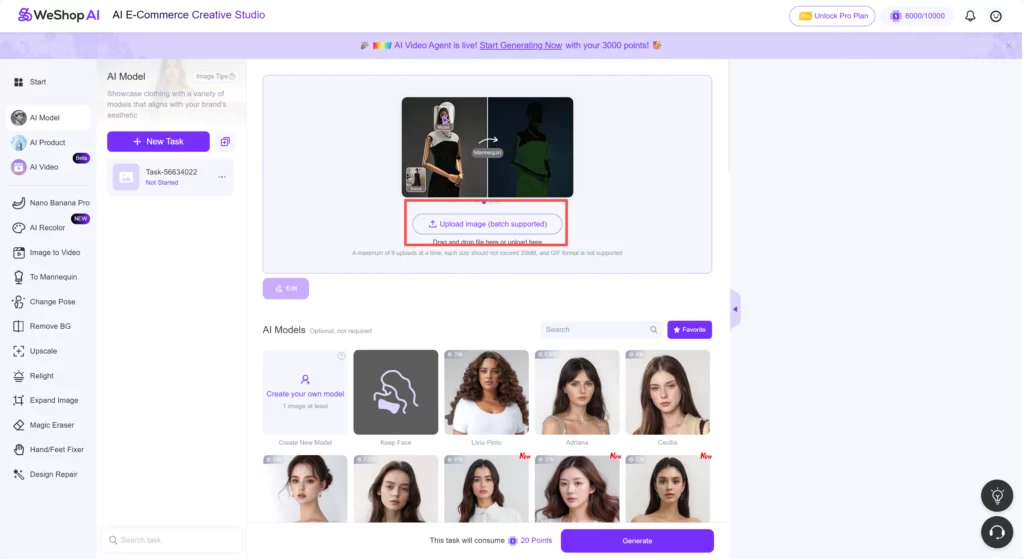Open Task-56634022 more options menu

[x=222, y=177]
